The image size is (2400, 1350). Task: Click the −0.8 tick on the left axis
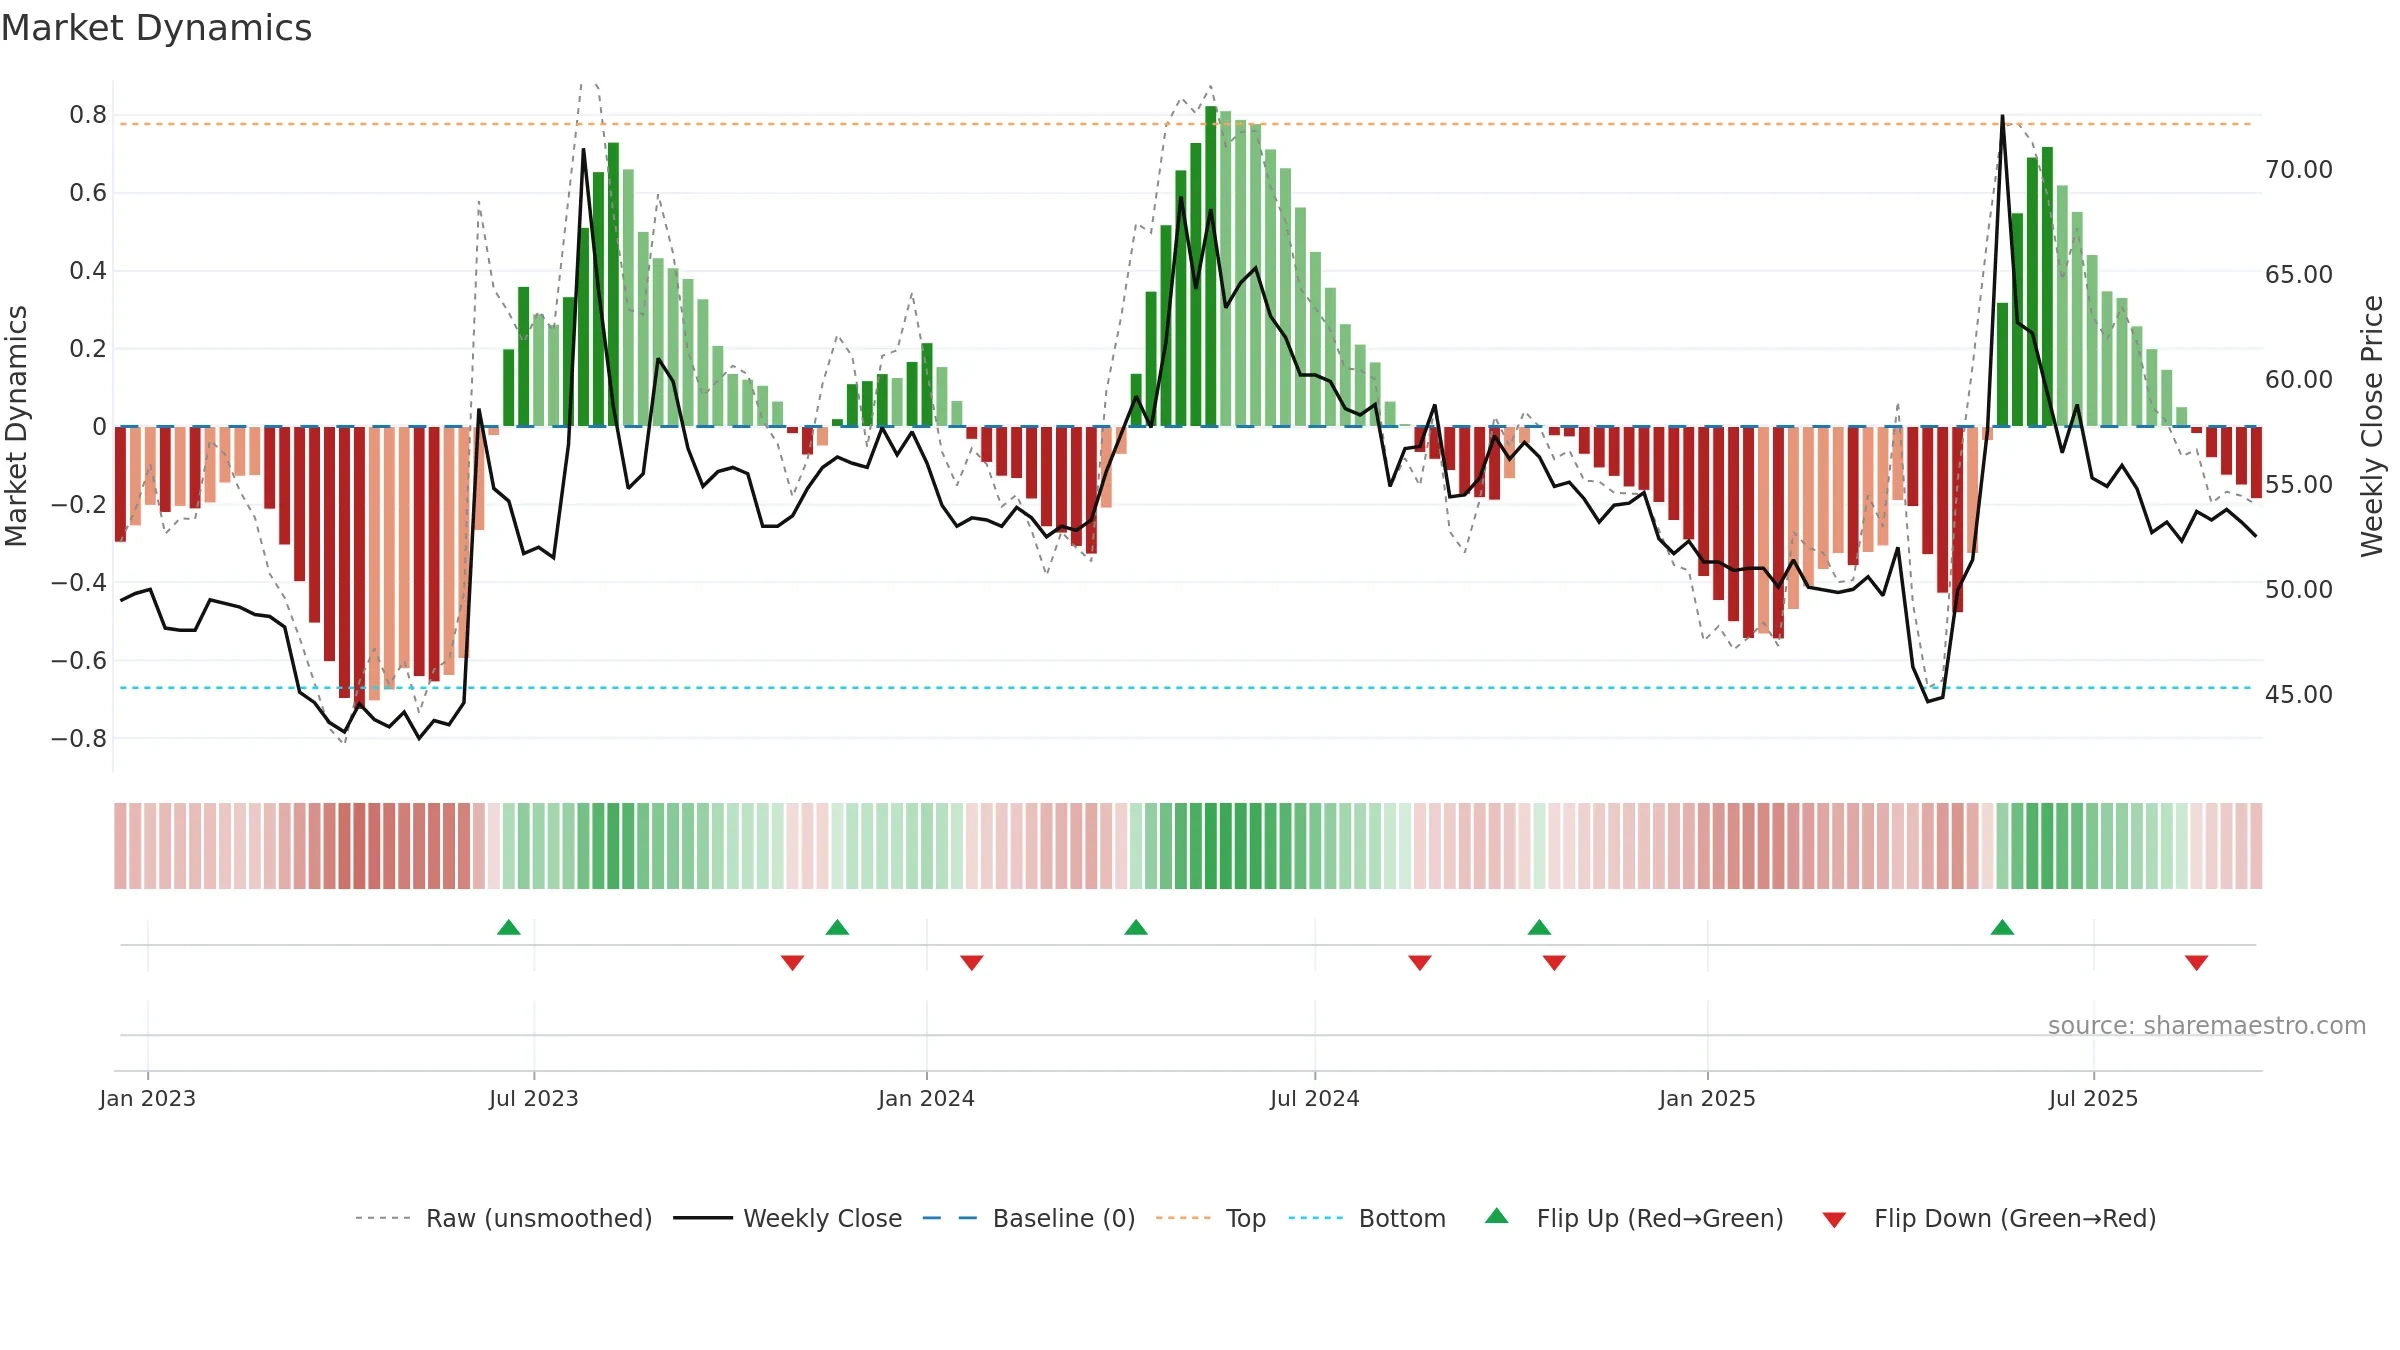(x=79, y=739)
